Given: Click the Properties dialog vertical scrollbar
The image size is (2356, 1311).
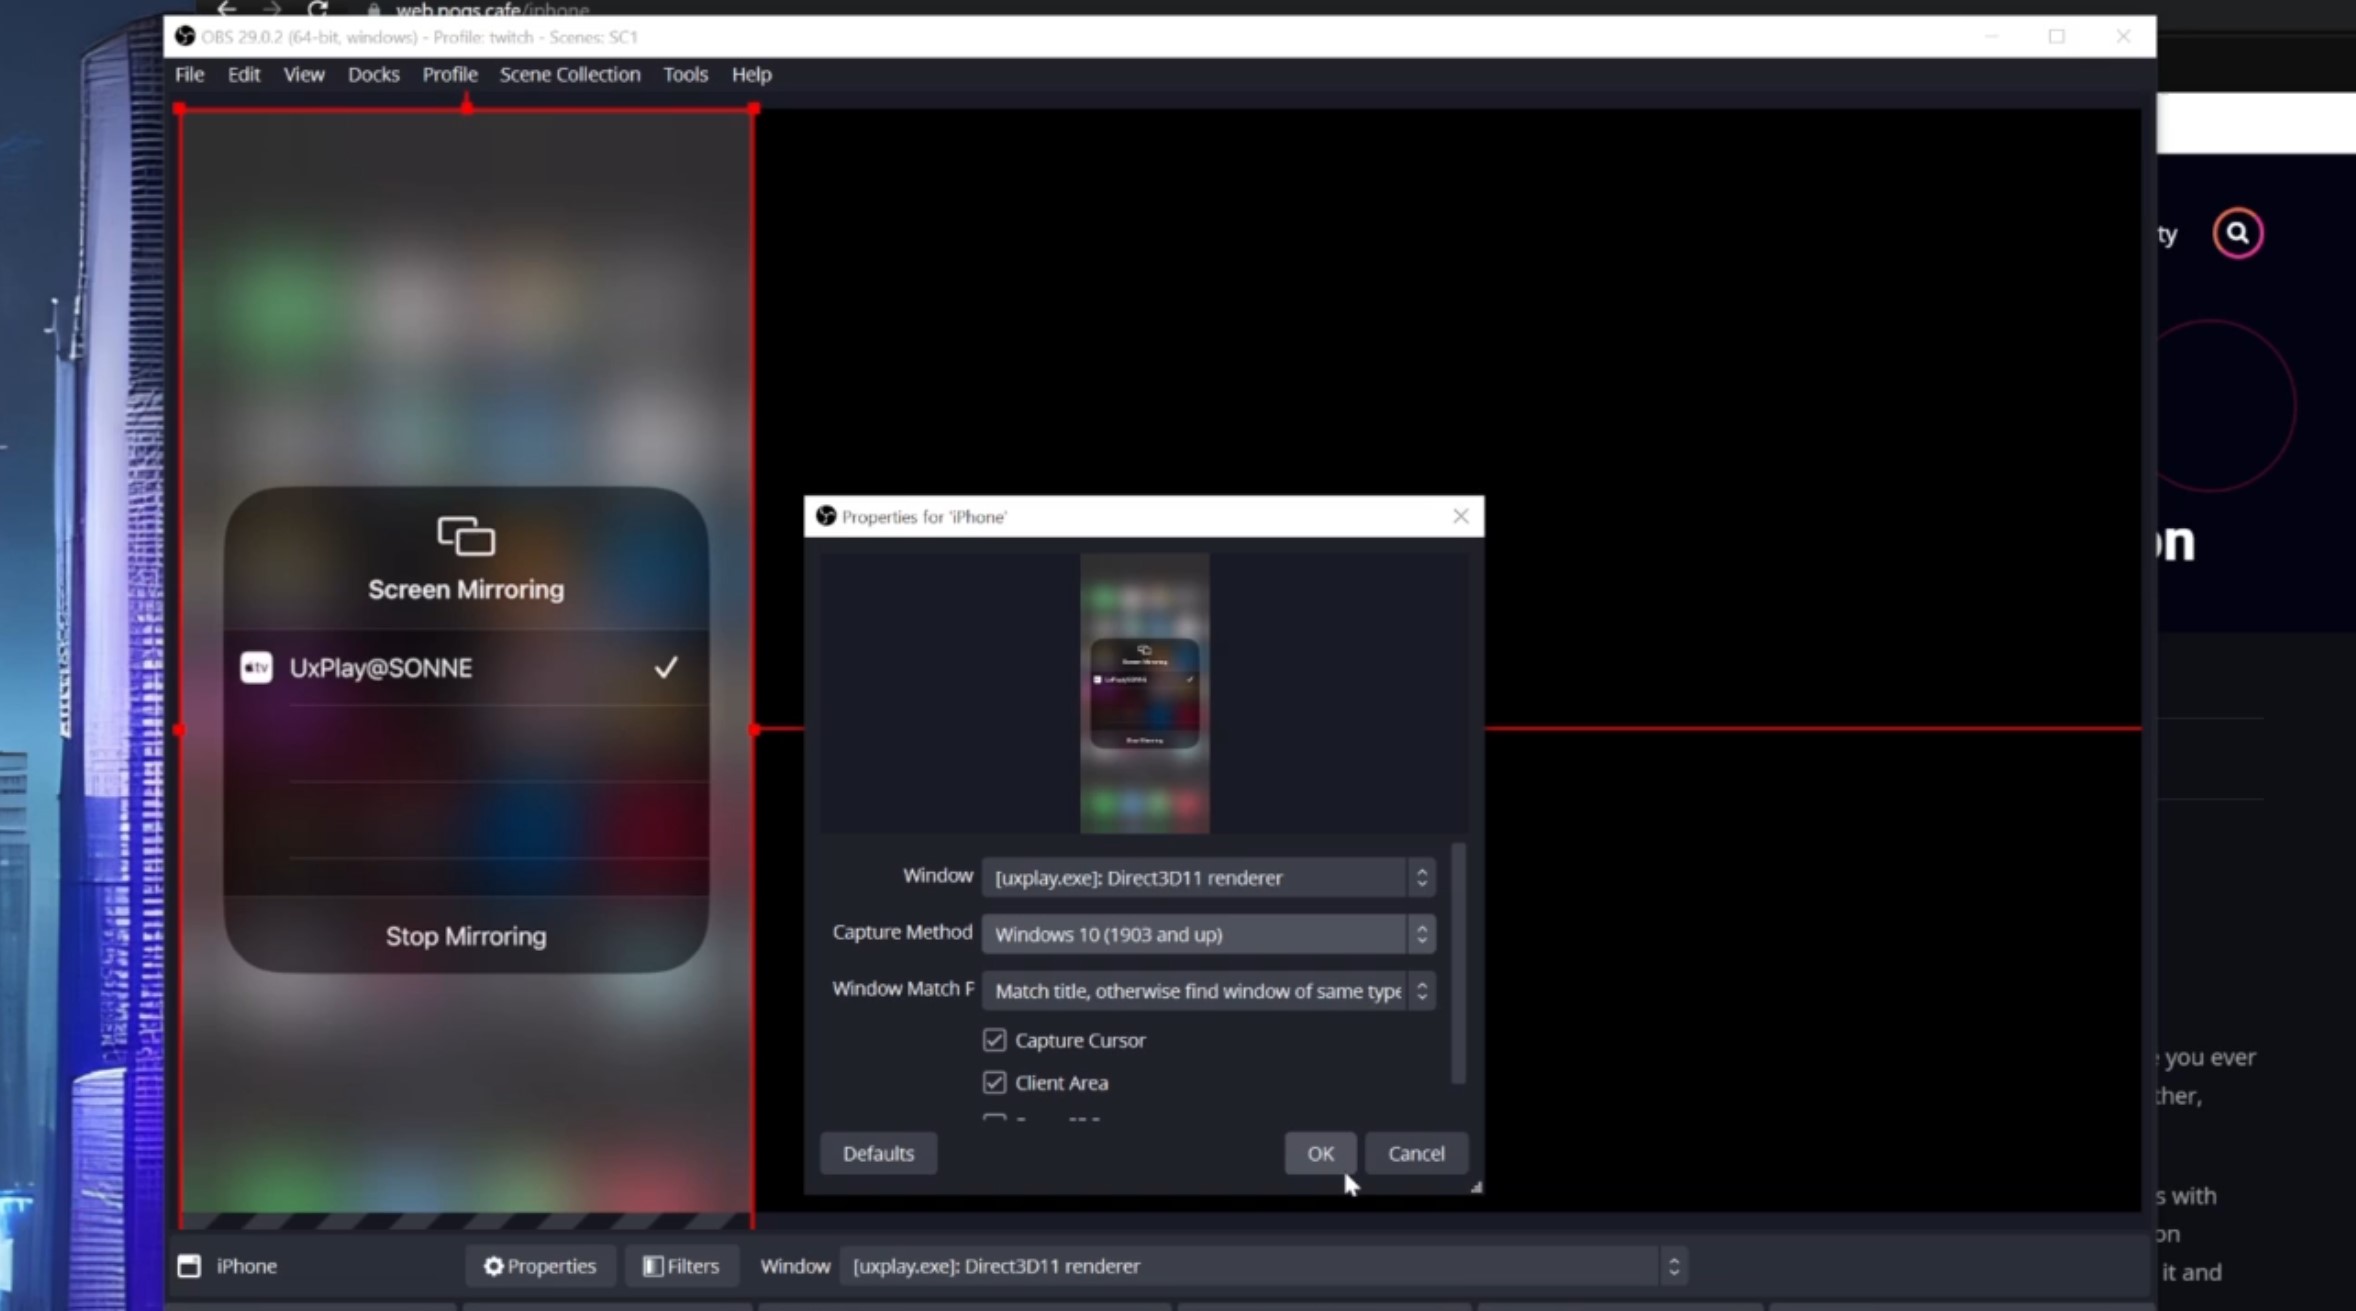Looking at the screenshot, I should click(x=1458, y=963).
